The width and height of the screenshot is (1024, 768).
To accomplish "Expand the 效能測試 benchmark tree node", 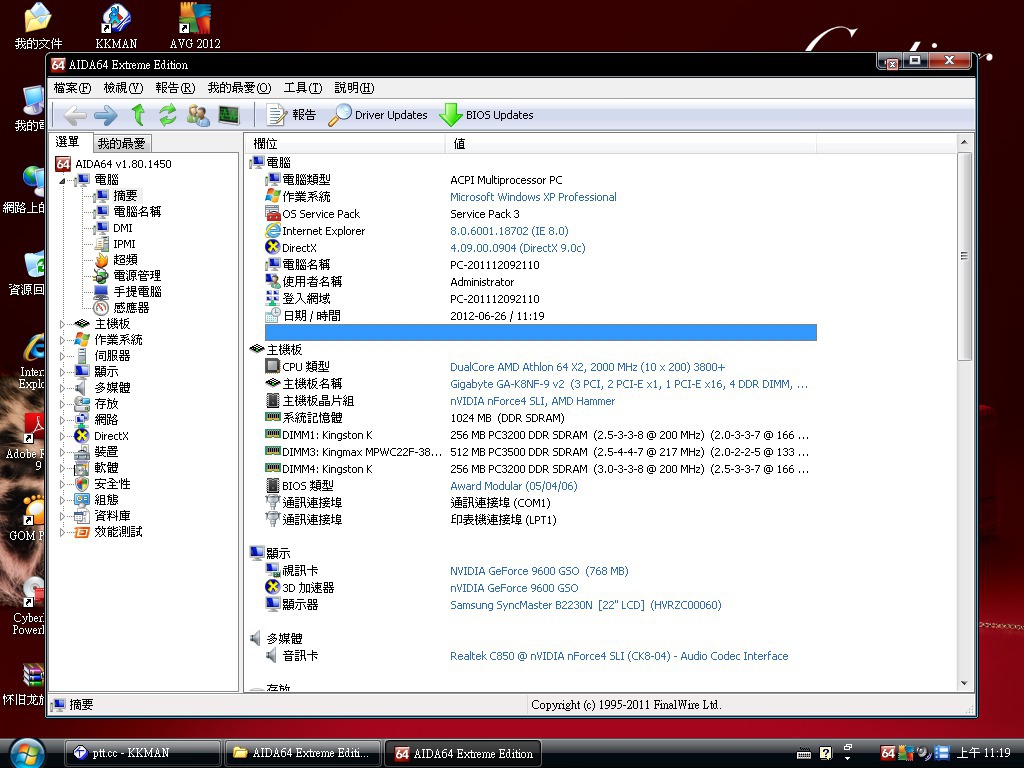I will (63, 532).
